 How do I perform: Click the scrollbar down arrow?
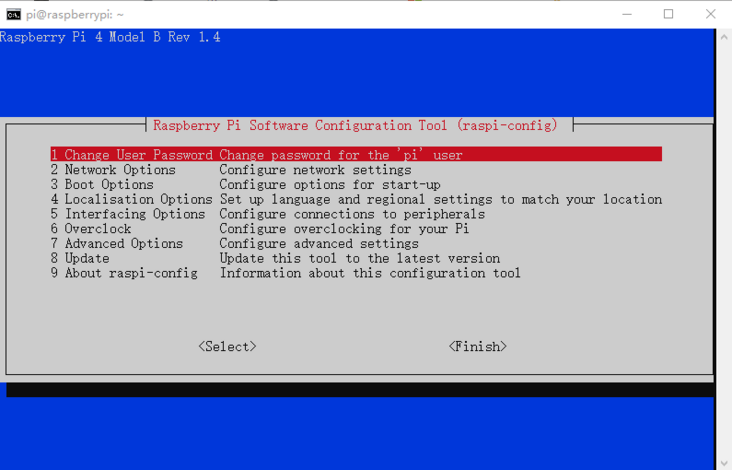(x=724, y=462)
